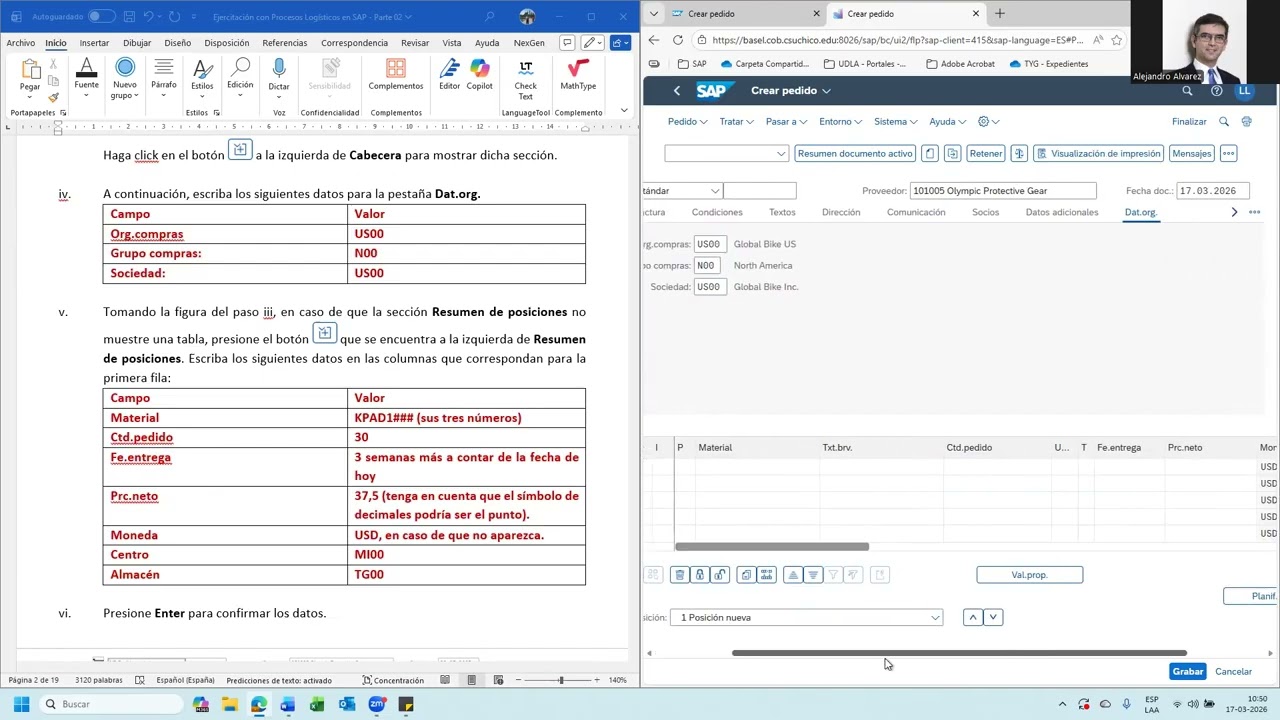Open Excel from the Windows taskbar
The width and height of the screenshot is (1280, 720).
click(x=317, y=704)
